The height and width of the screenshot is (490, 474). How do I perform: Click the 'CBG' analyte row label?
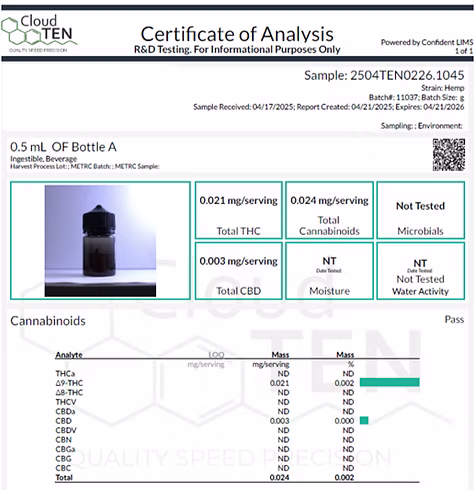[x=63, y=459]
